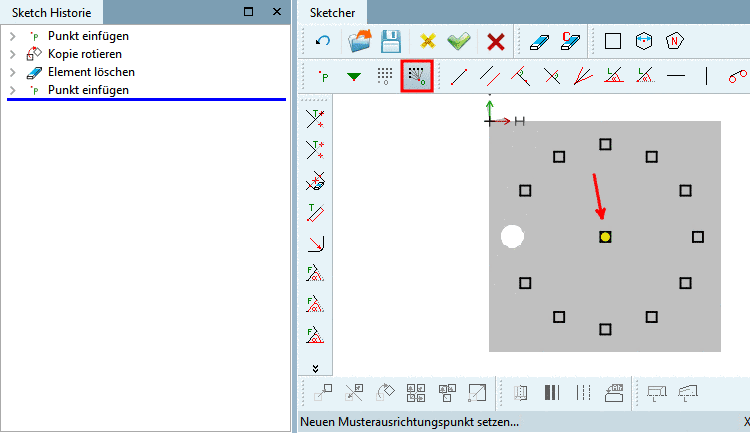The image size is (750, 433).
Task: Cancel the sketch with the red X icon
Action: pos(496,42)
